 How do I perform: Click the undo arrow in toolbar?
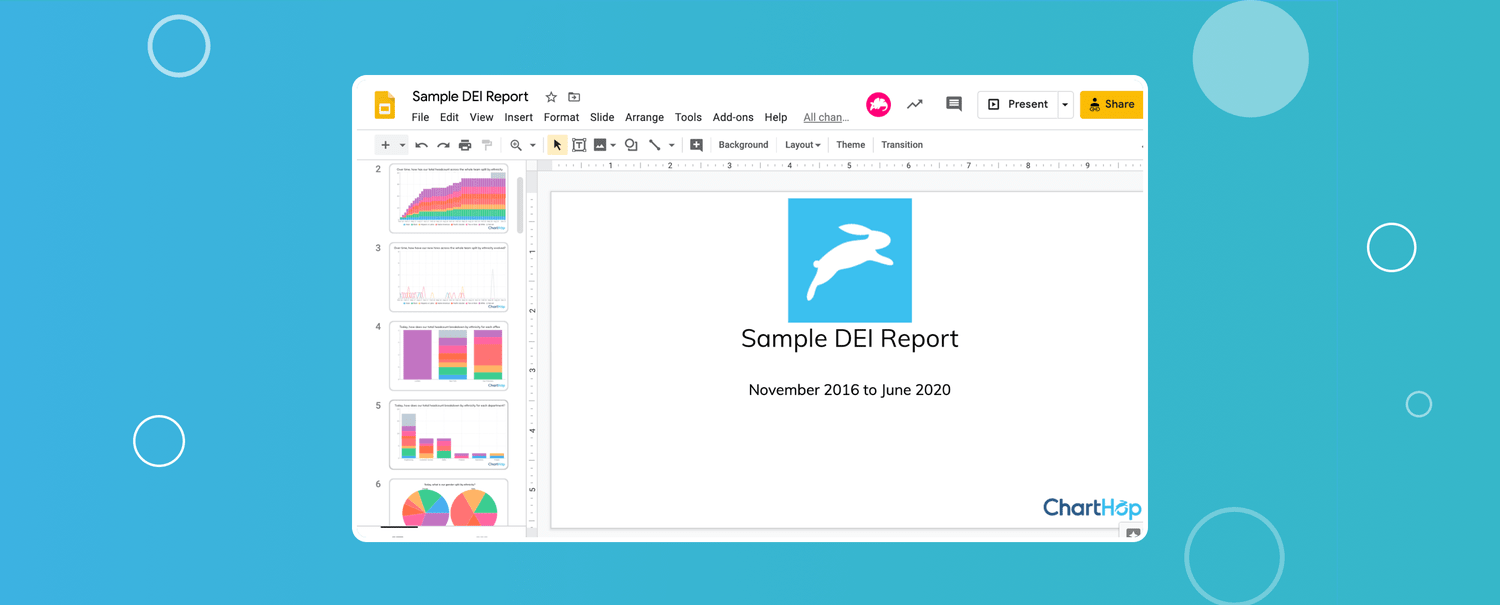[421, 145]
